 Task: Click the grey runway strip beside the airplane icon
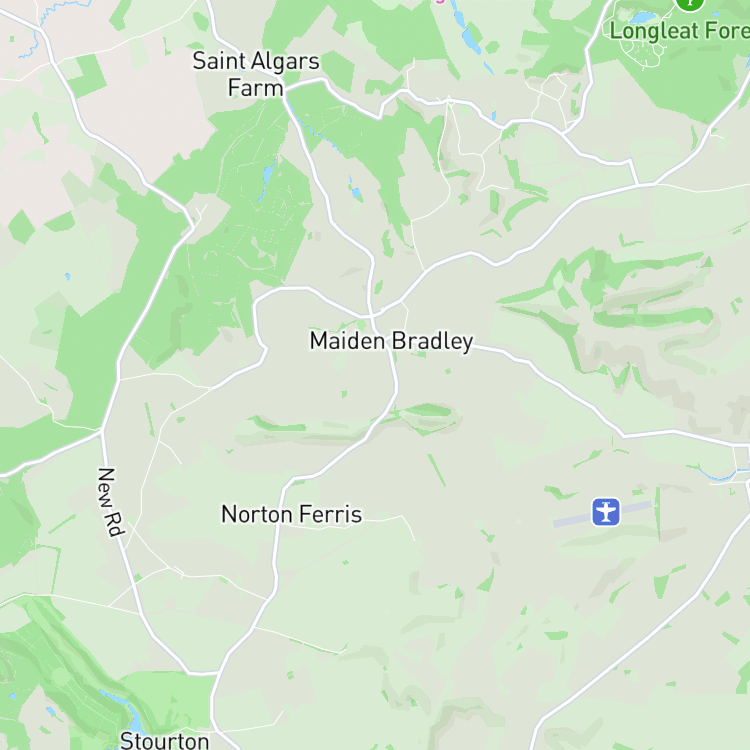pyautogui.click(x=603, y=514)
